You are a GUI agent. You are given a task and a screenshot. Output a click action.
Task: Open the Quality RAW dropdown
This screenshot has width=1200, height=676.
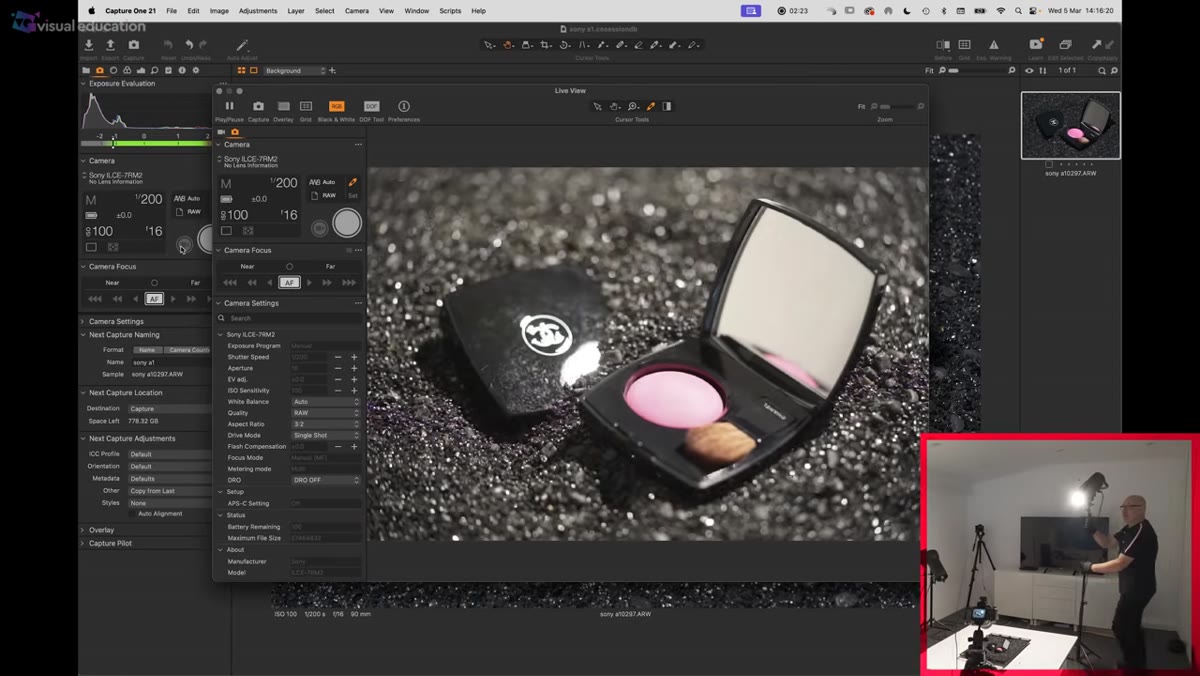[325, 412]
